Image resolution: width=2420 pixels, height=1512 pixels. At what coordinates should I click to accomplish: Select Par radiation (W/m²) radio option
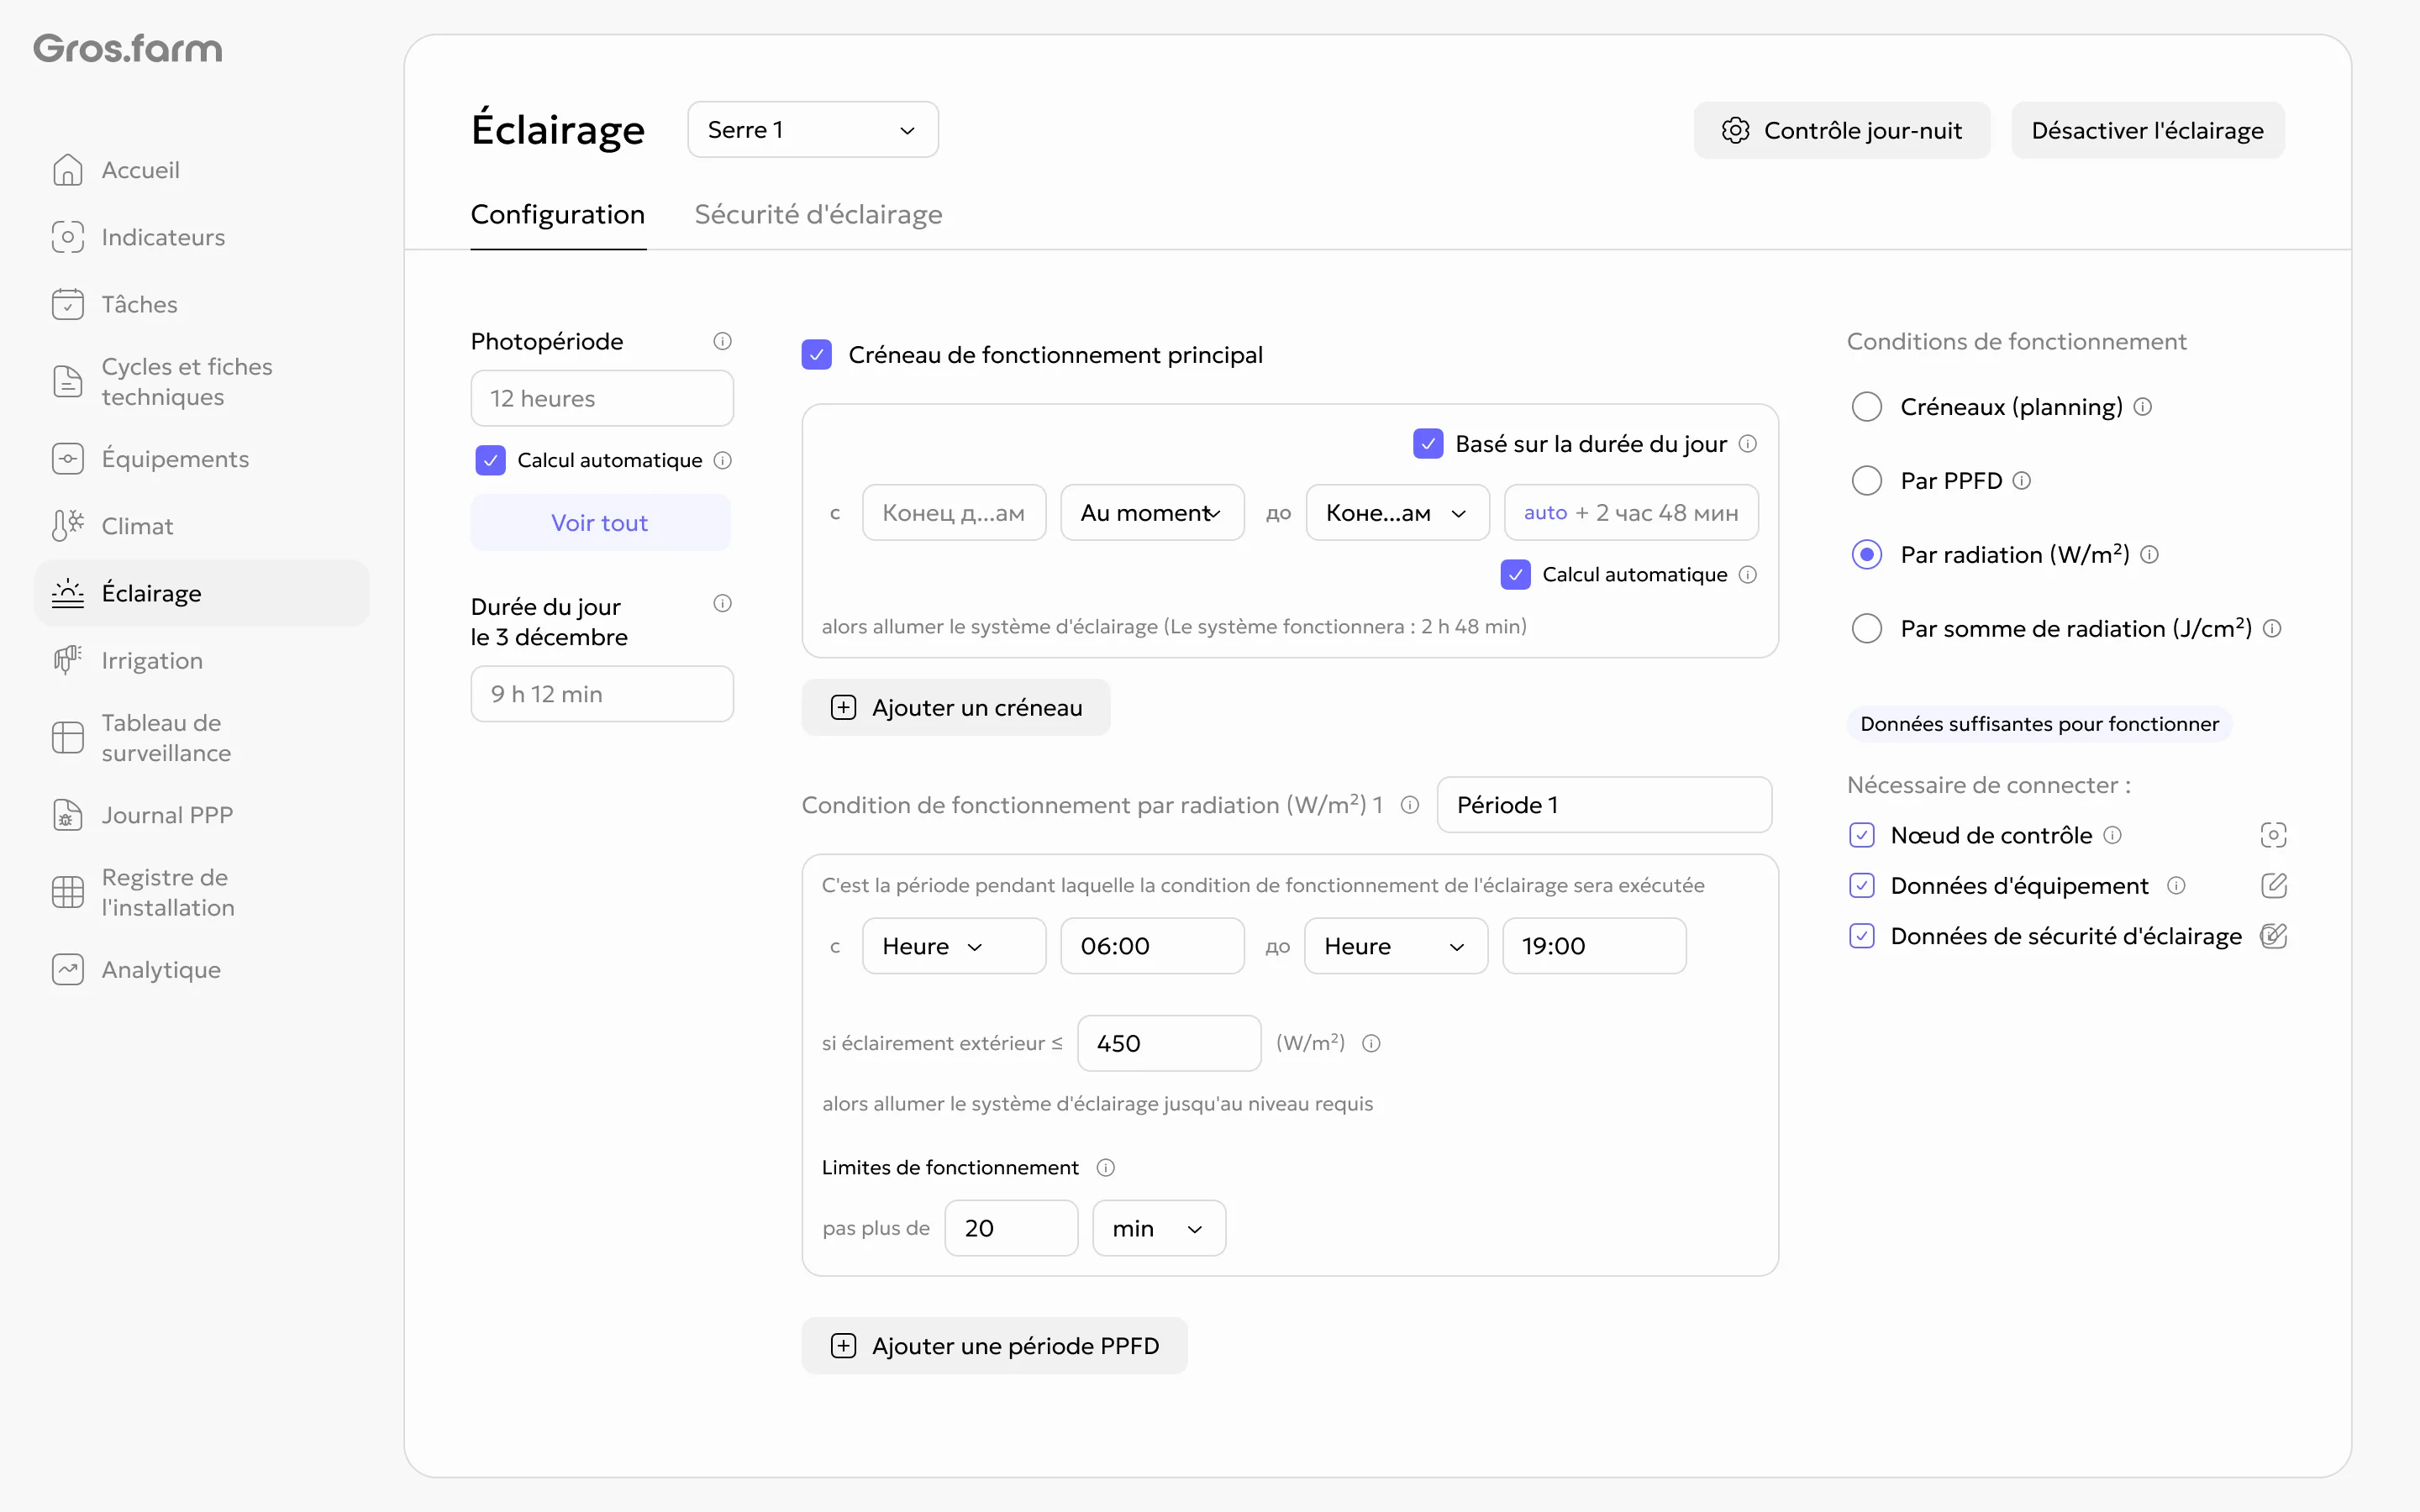click(1866, 555)
